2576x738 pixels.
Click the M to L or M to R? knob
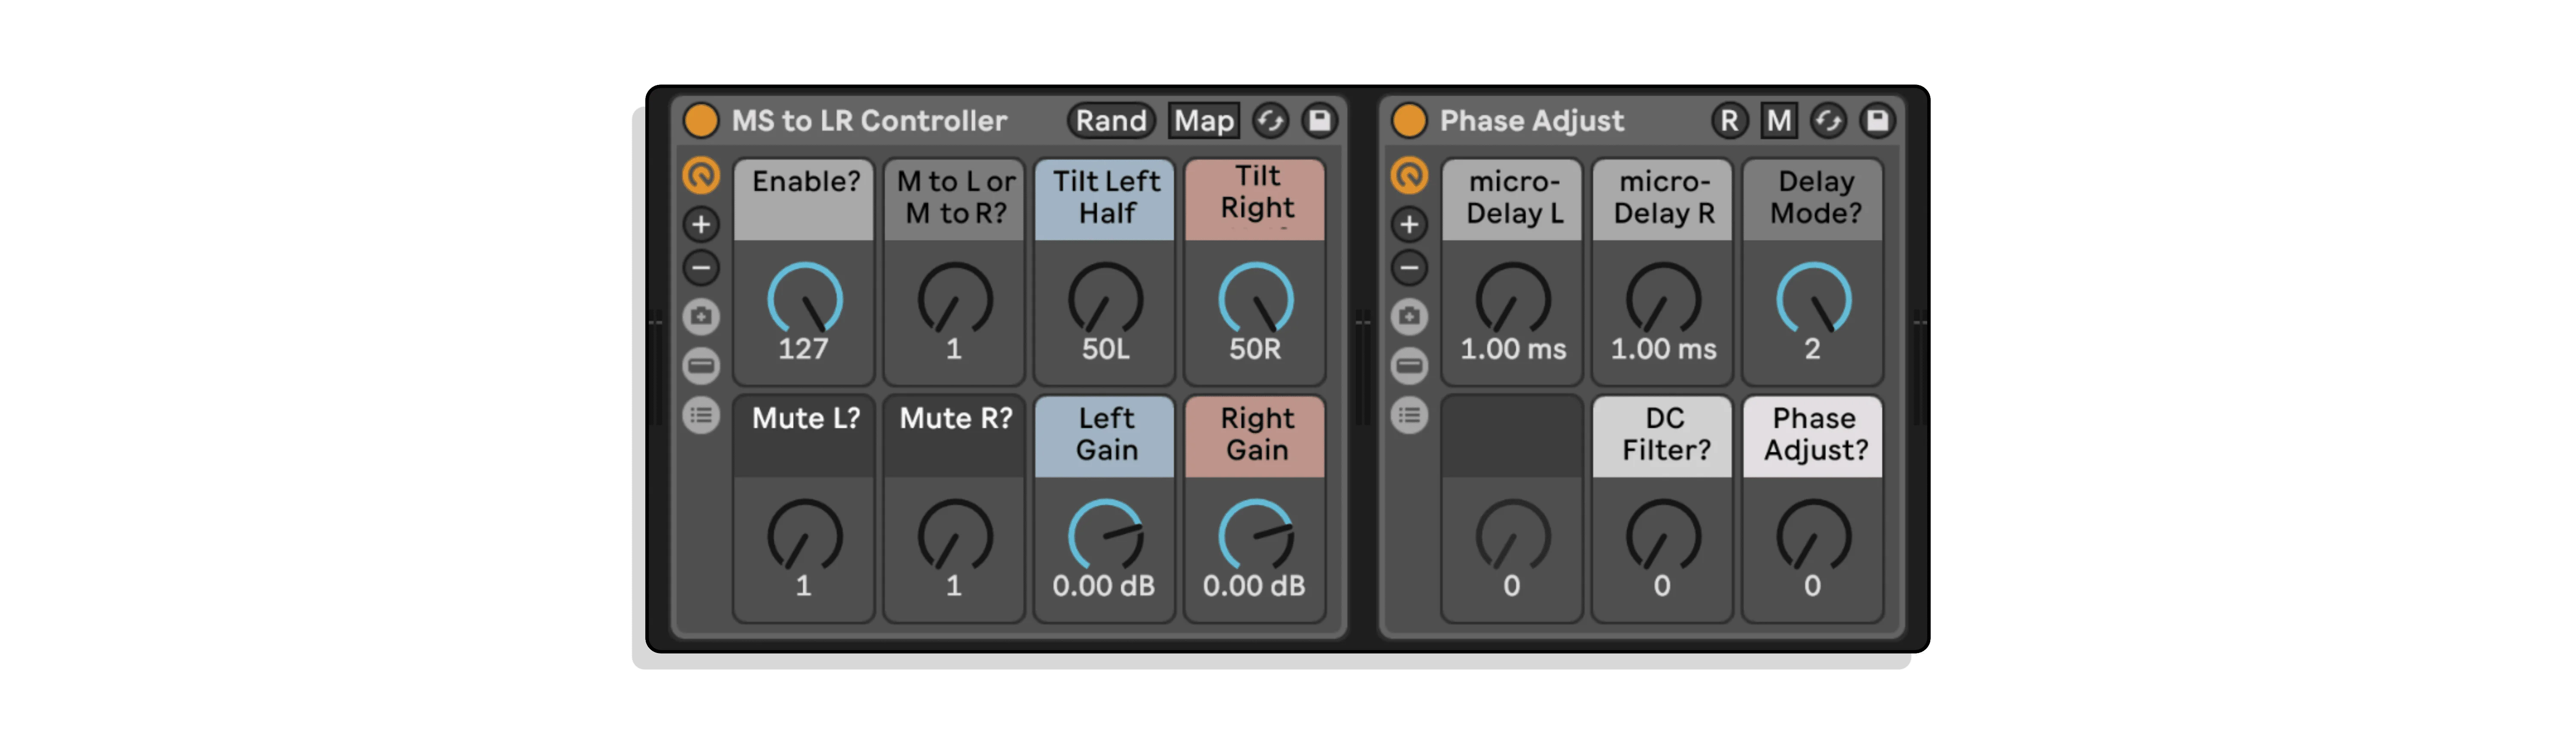(955, 299)
